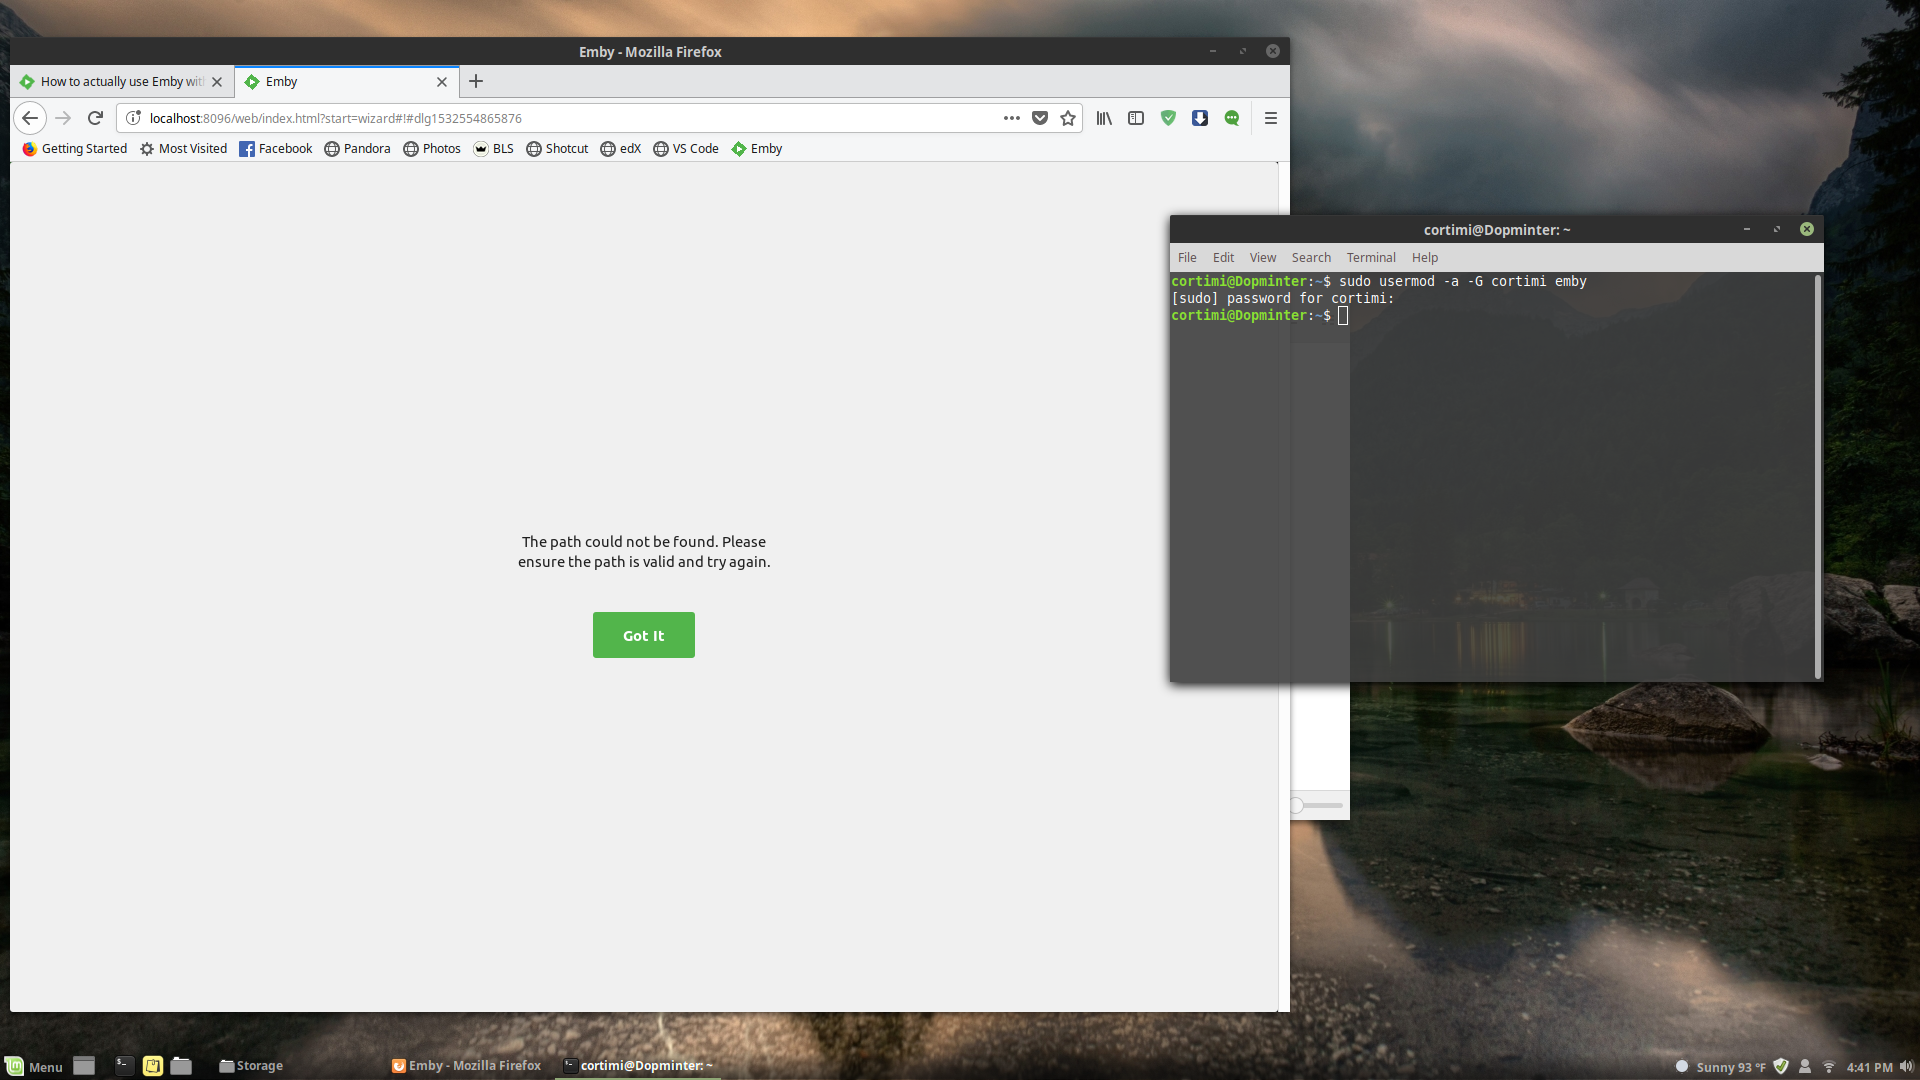Click the 4:41 PM clock
Image resolution: width=1920 pixels, height=1080 pixels.
click(1869, 1067)
